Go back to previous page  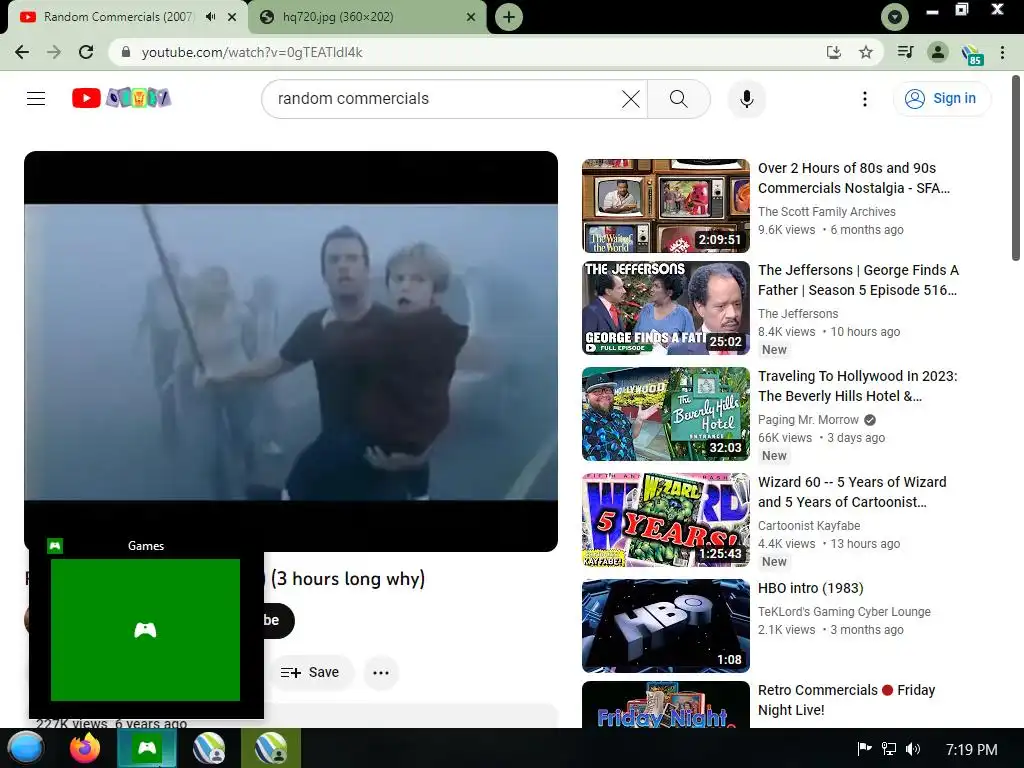22,52
